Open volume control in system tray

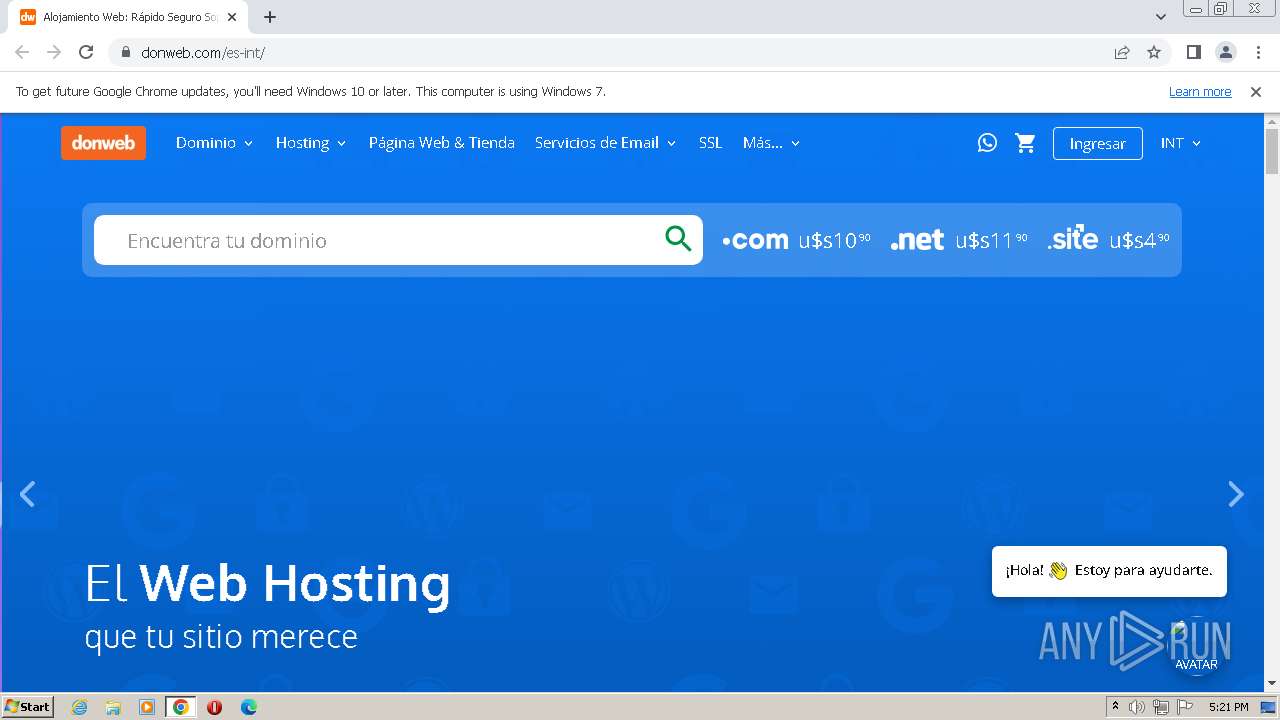click(1137, 707)
